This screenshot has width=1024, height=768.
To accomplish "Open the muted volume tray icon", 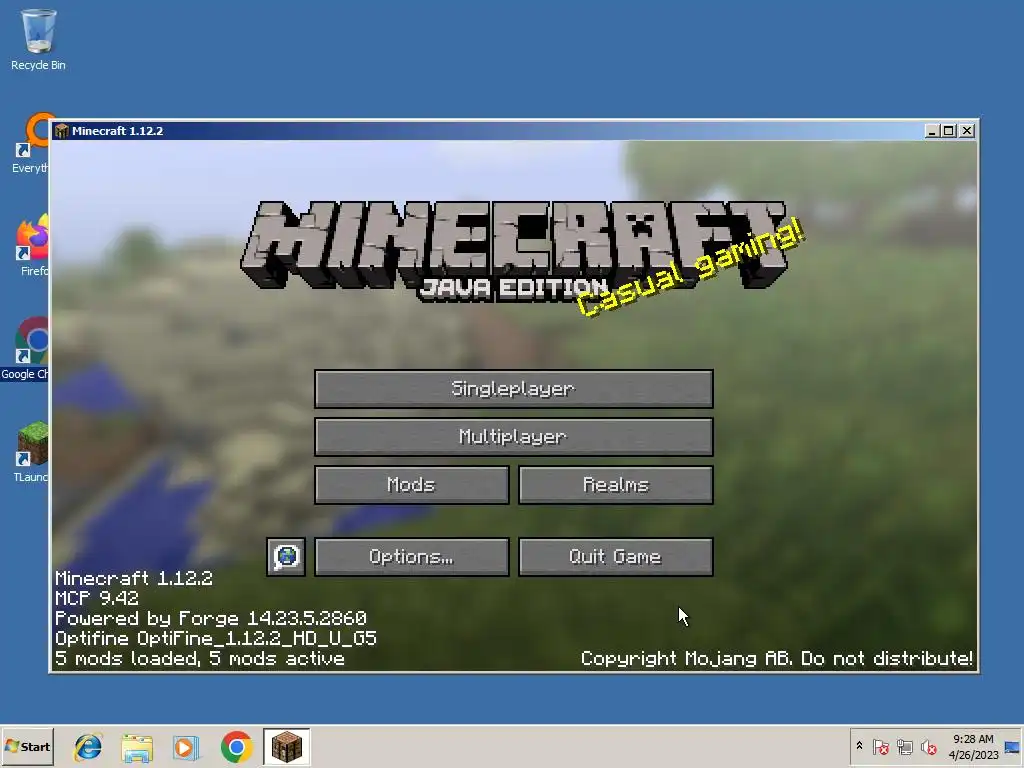I will [x=928, y=746].
